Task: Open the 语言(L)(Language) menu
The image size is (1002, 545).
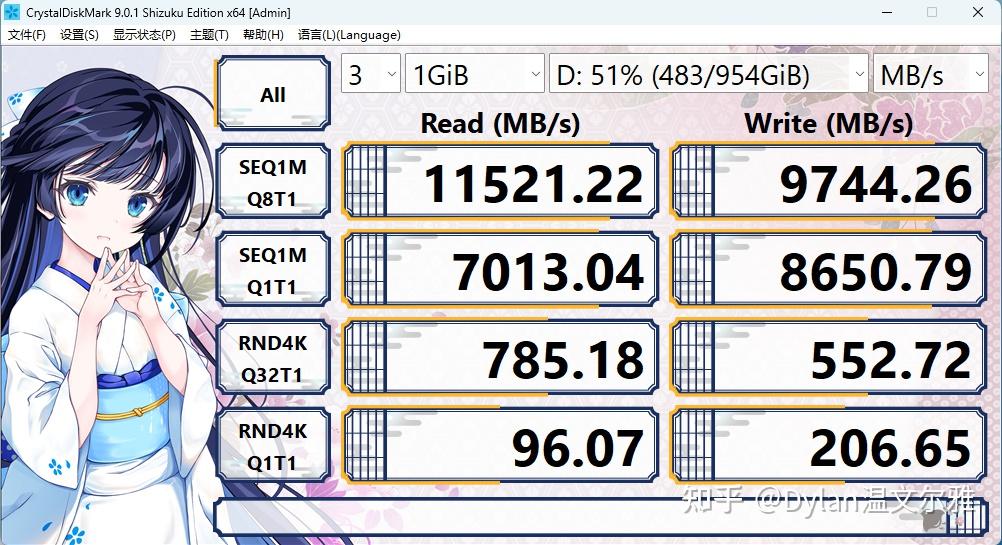Action: (x=350, y=35)
